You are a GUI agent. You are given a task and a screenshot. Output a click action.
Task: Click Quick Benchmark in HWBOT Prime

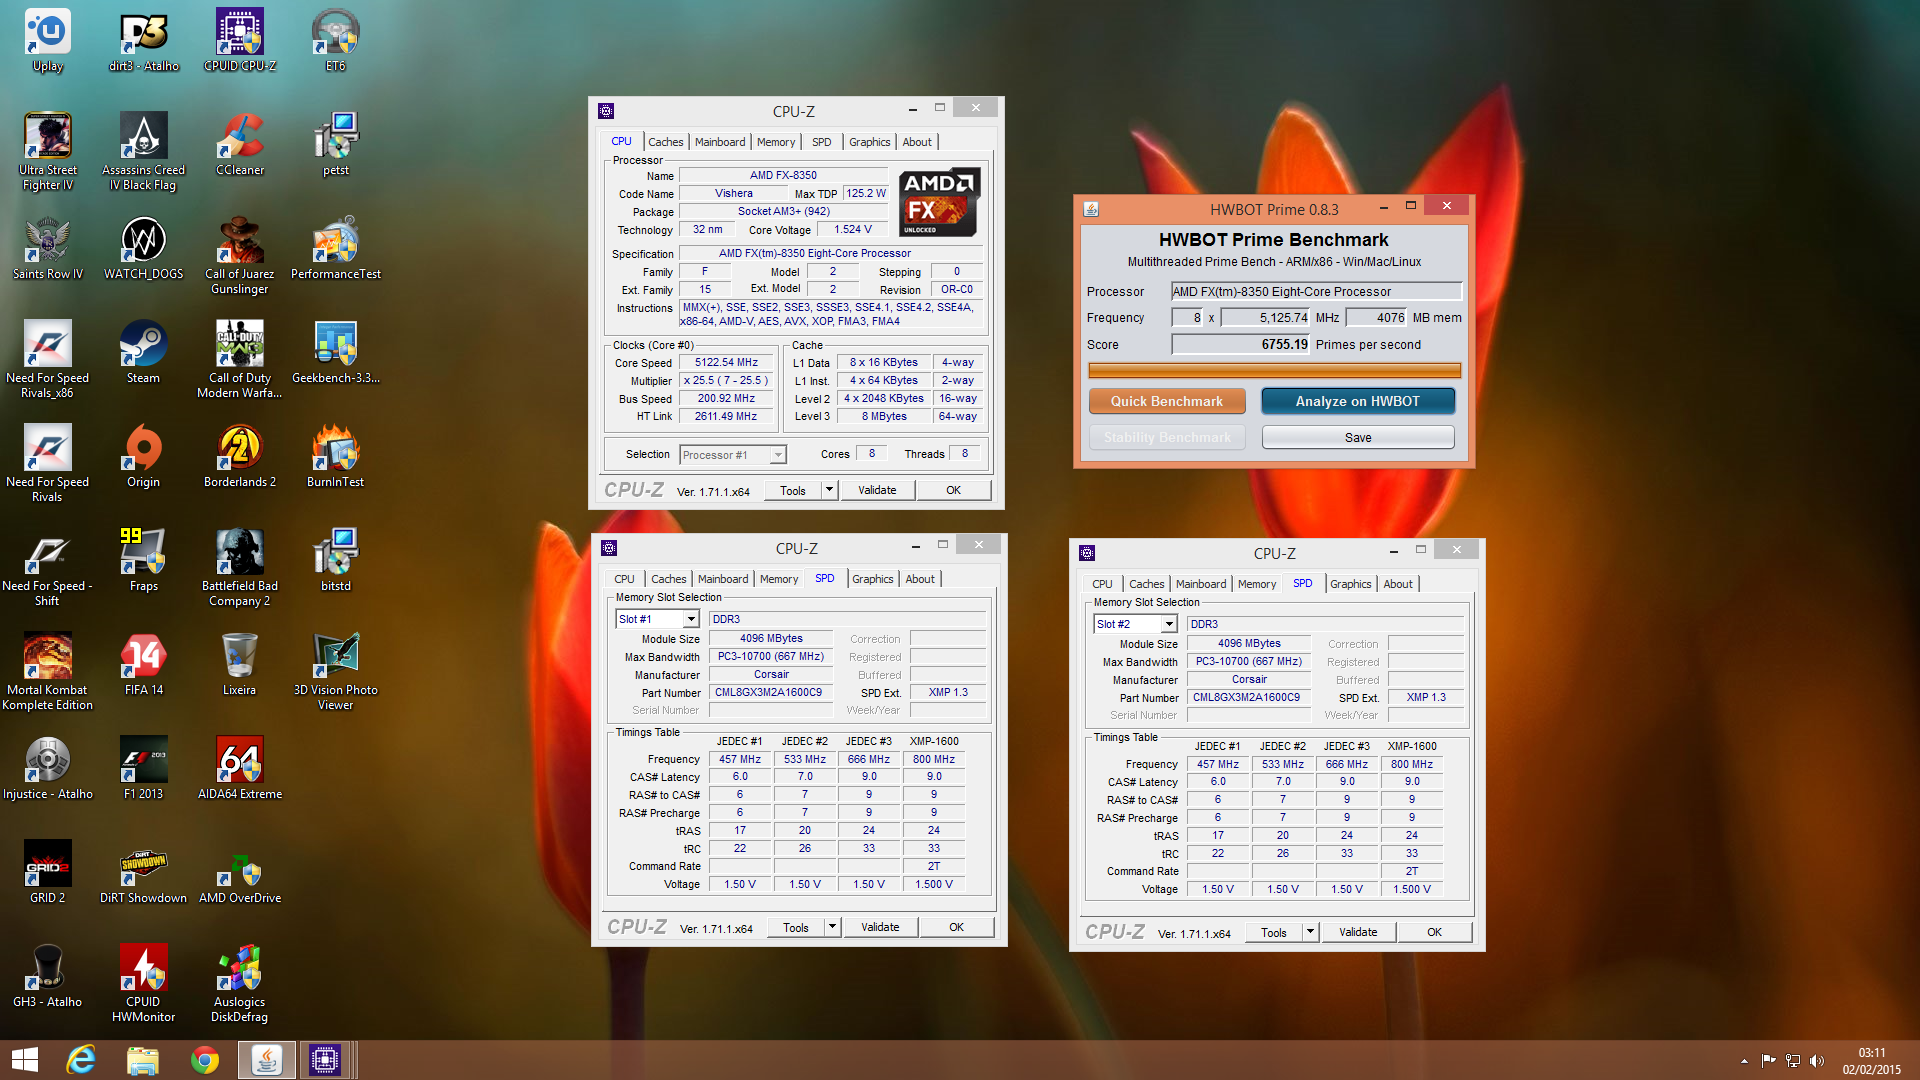pos(1167,401)
